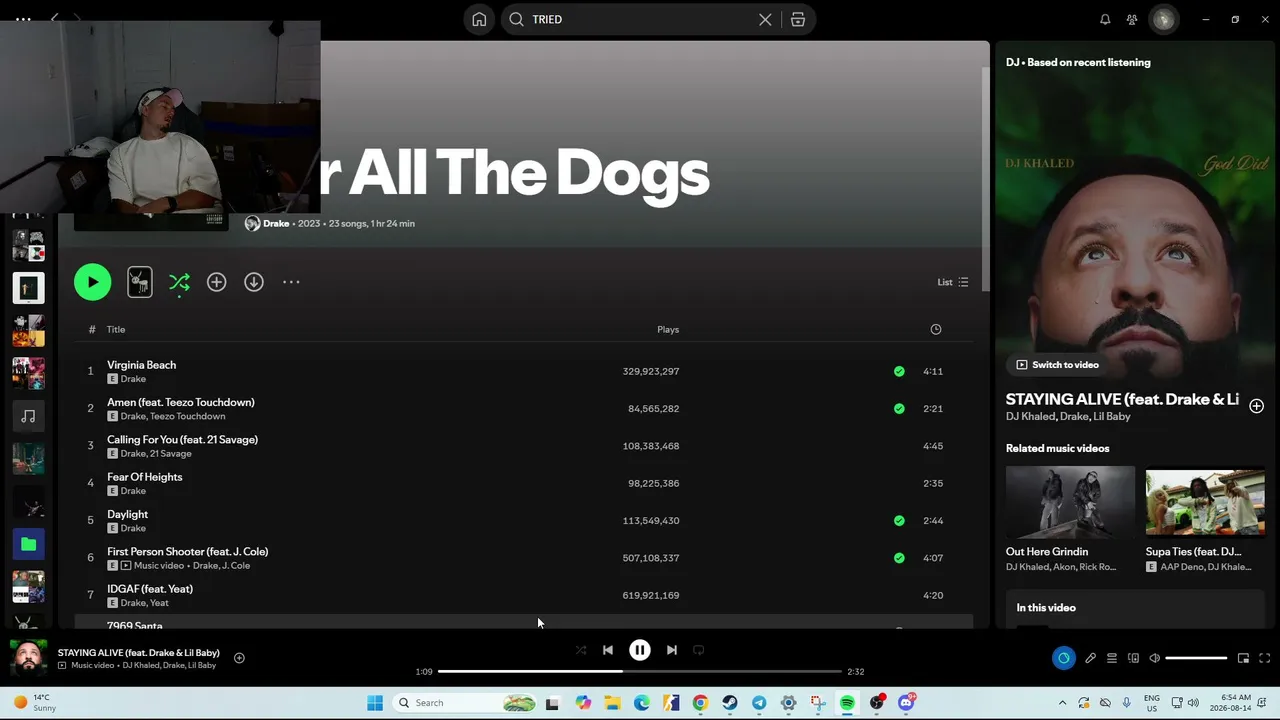1280x720 pixels.
Task: Switch to video in Now Playing panel
Action: tap(1058, 365)
